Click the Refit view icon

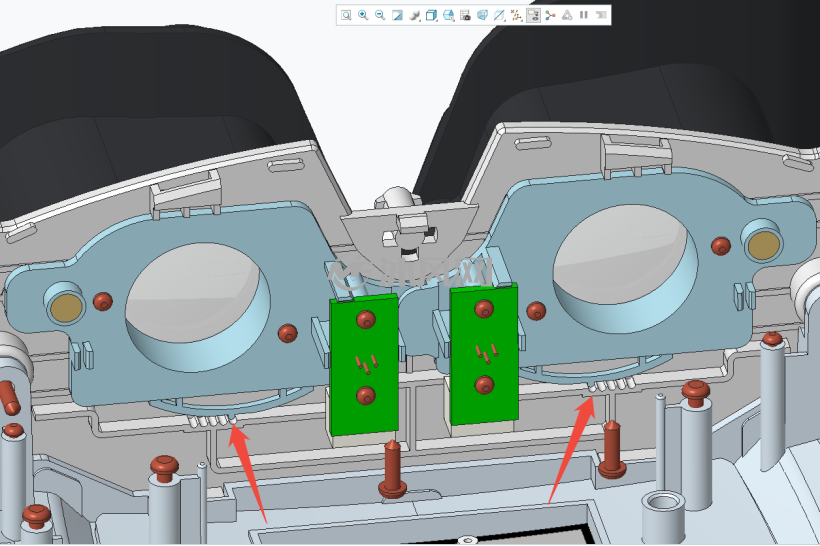point(346,15)
